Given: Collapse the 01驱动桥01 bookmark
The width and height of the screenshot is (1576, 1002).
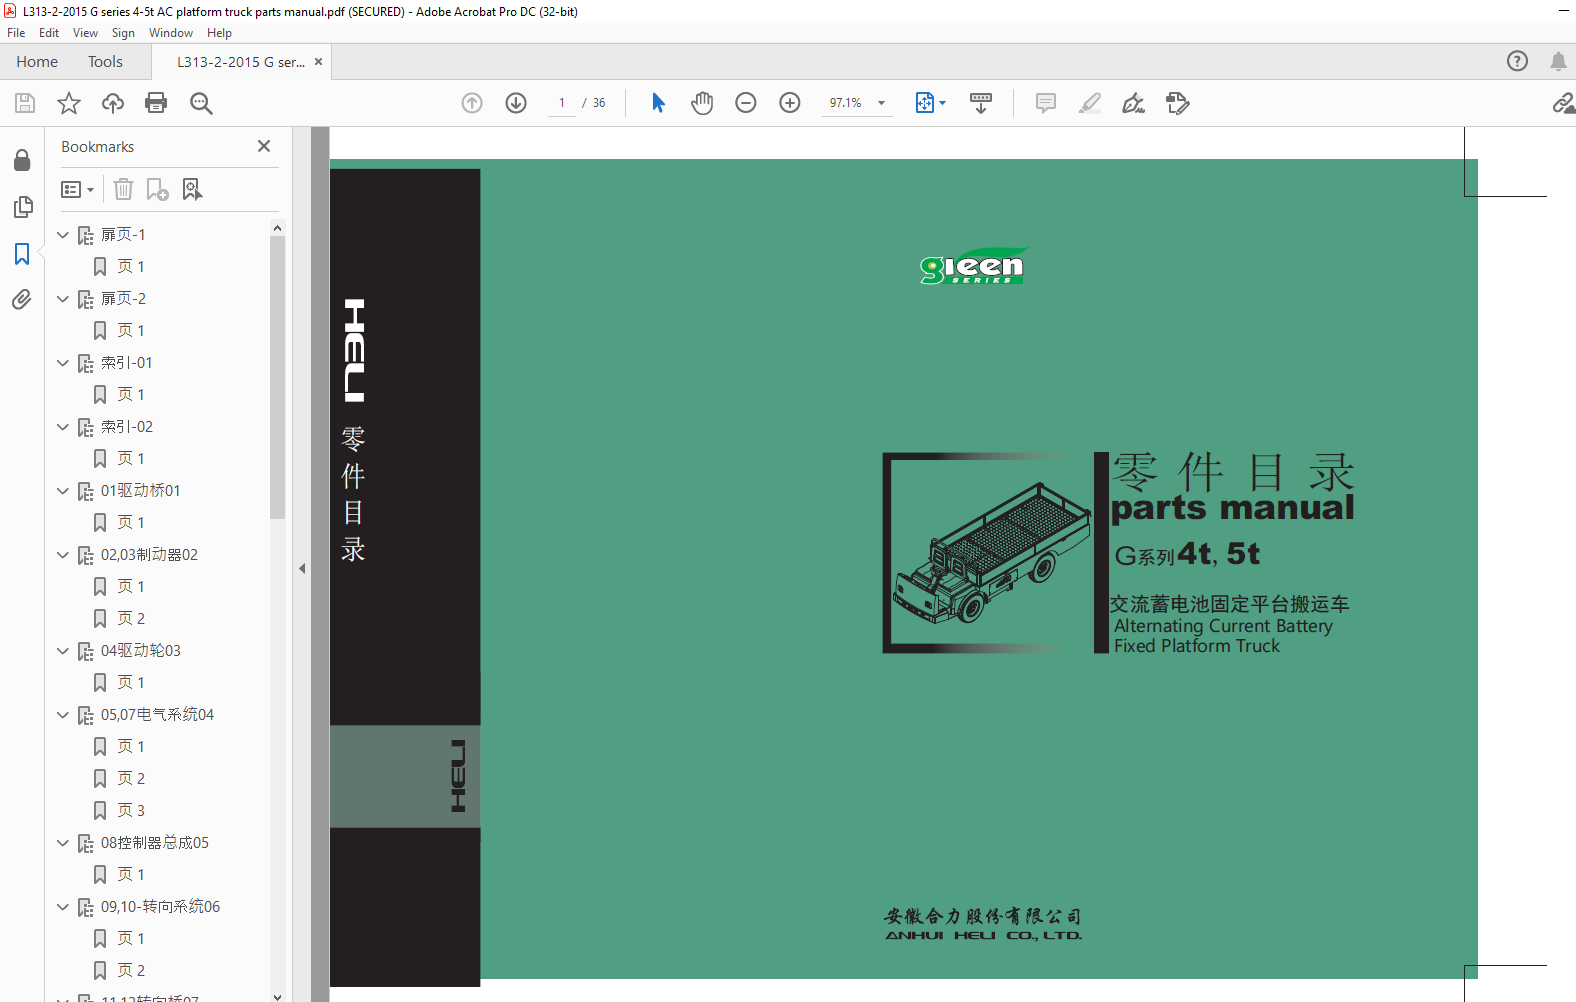Looking at the screenshot, I should pos(63,491).
